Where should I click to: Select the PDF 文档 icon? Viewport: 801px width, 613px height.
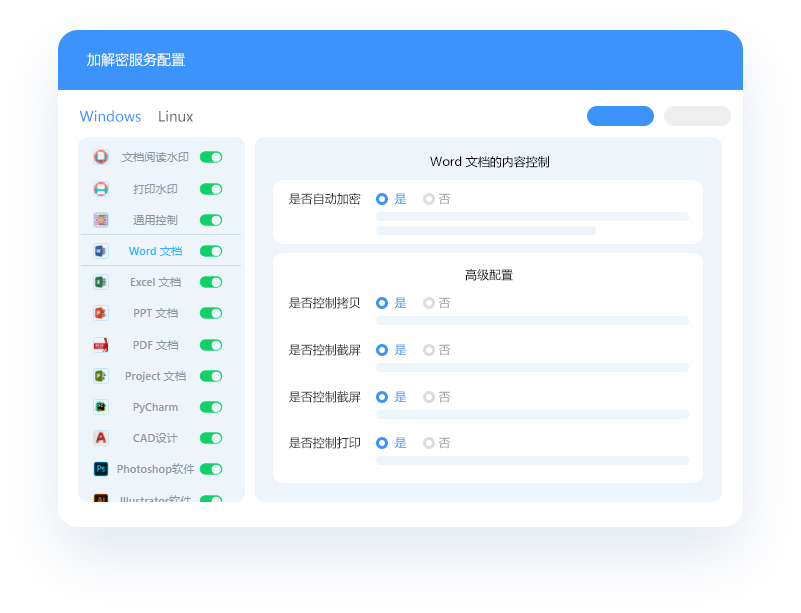[100, 345]
